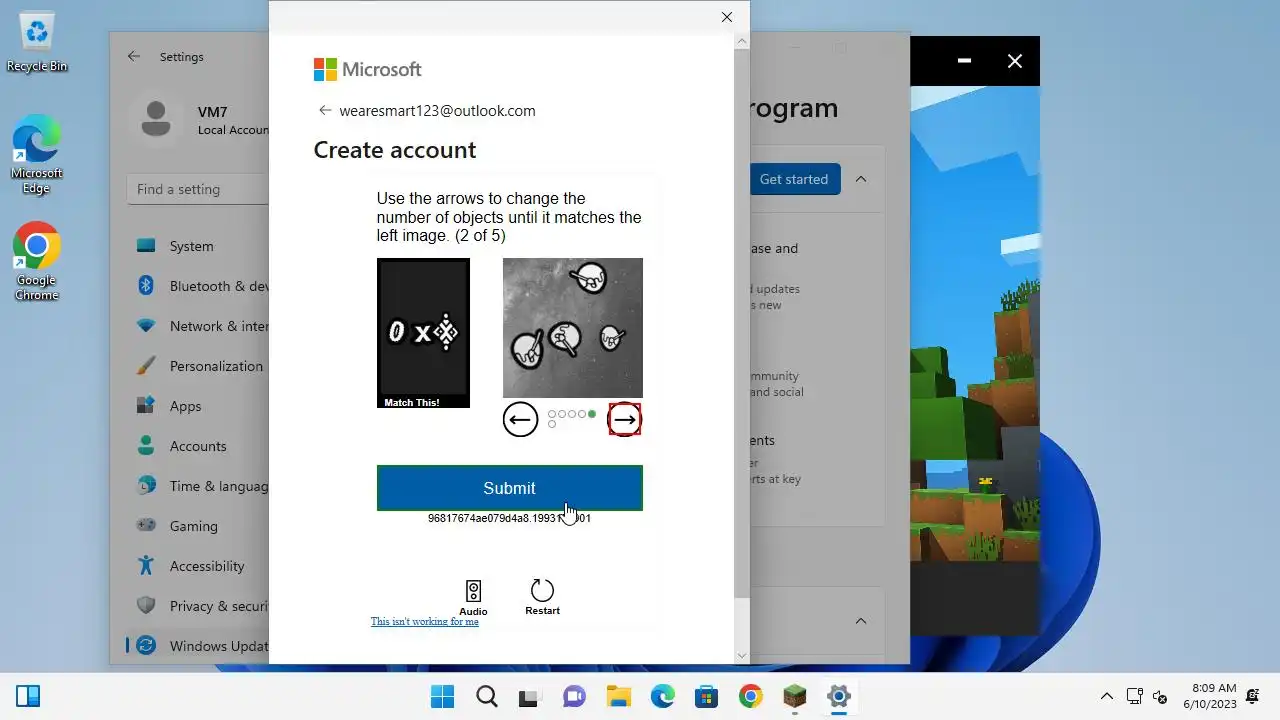Open notification center tray icon
Viewport: 1280px width, 720px height.
[1254, 696]
